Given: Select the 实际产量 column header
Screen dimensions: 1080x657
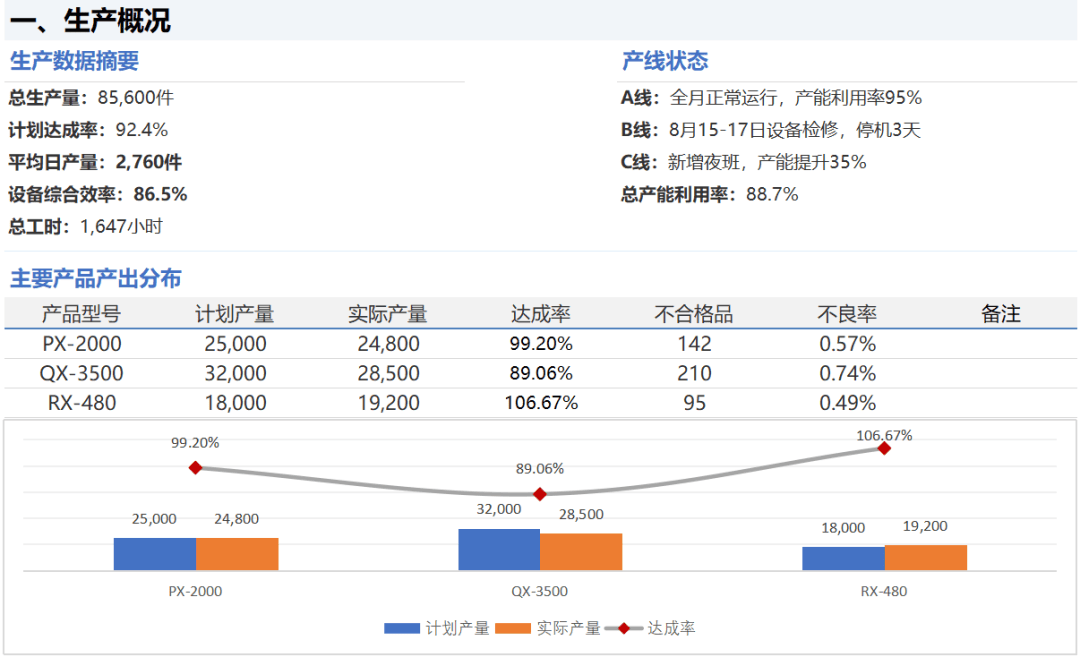Looking at the screenshot, I should click(388, 314).
